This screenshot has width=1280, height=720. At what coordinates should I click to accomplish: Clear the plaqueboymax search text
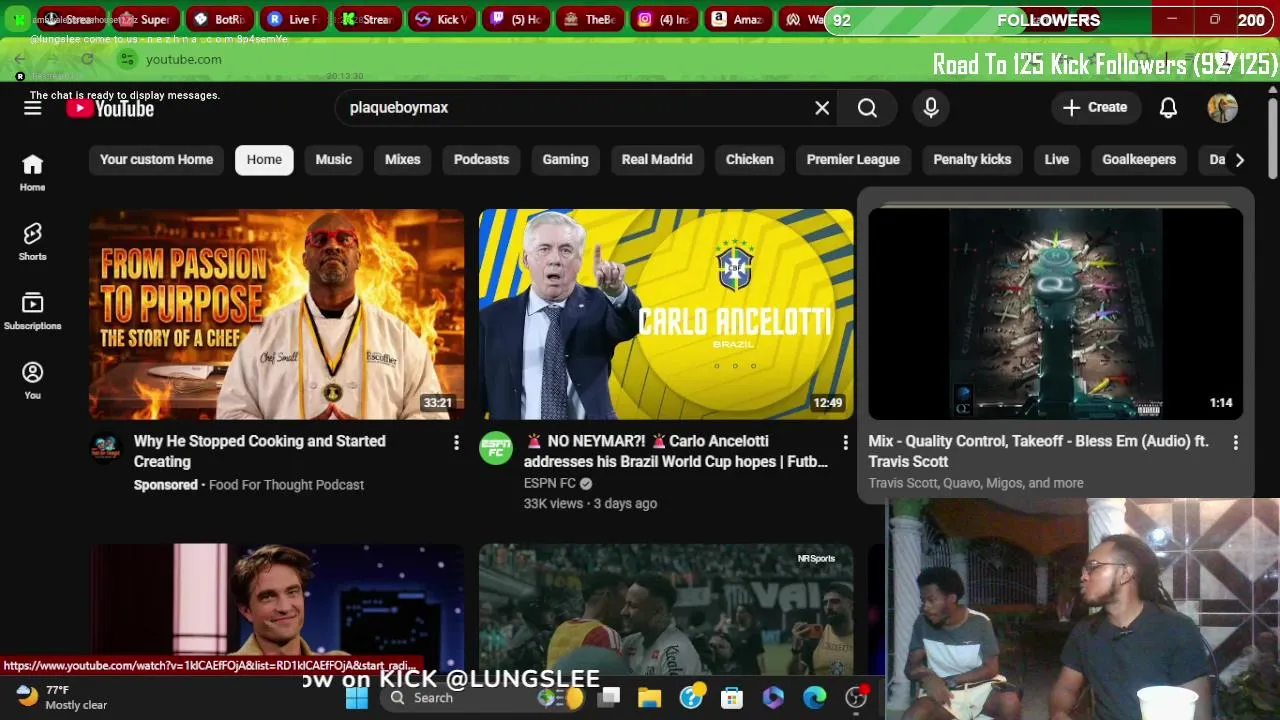click(x=822, y=108)
